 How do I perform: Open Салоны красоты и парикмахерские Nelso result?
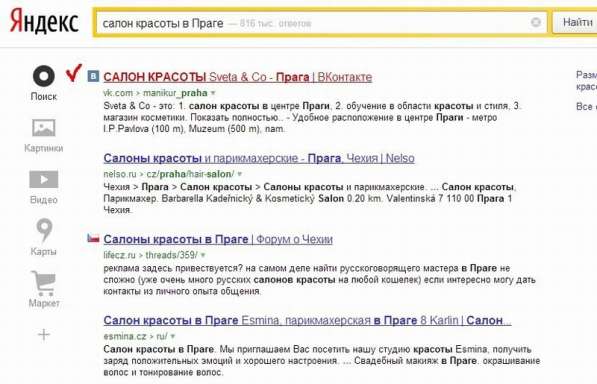259,158
